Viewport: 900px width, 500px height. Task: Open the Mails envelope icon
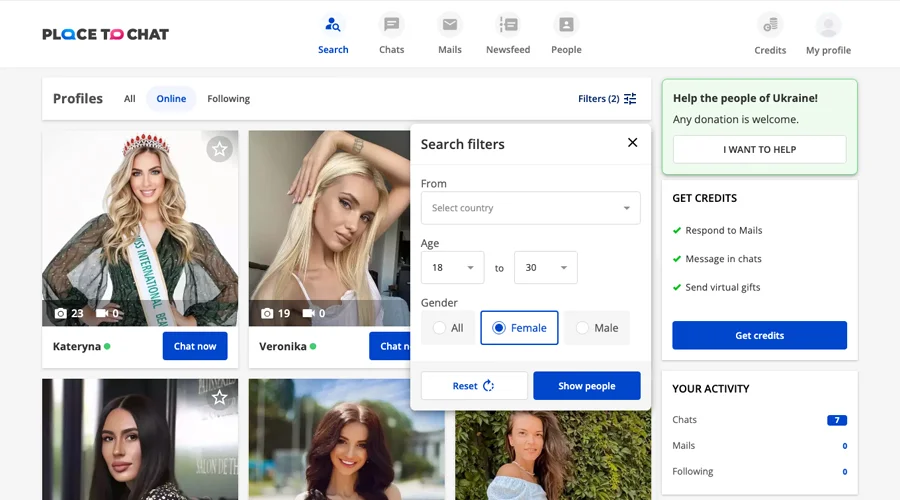pos(450,25)
